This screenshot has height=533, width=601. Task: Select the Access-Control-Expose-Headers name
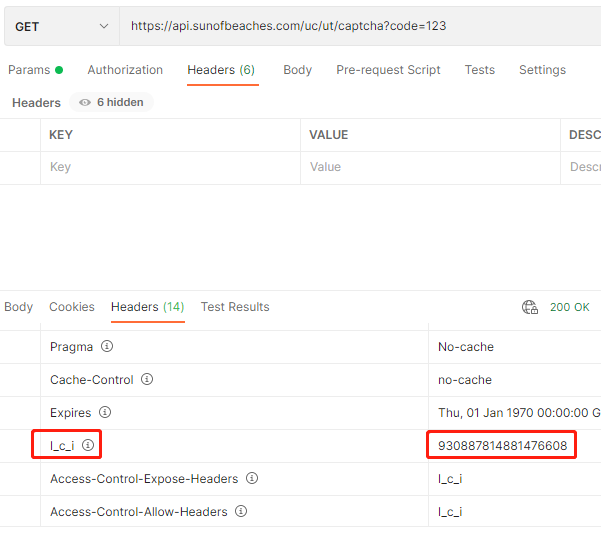coord(144,479)
